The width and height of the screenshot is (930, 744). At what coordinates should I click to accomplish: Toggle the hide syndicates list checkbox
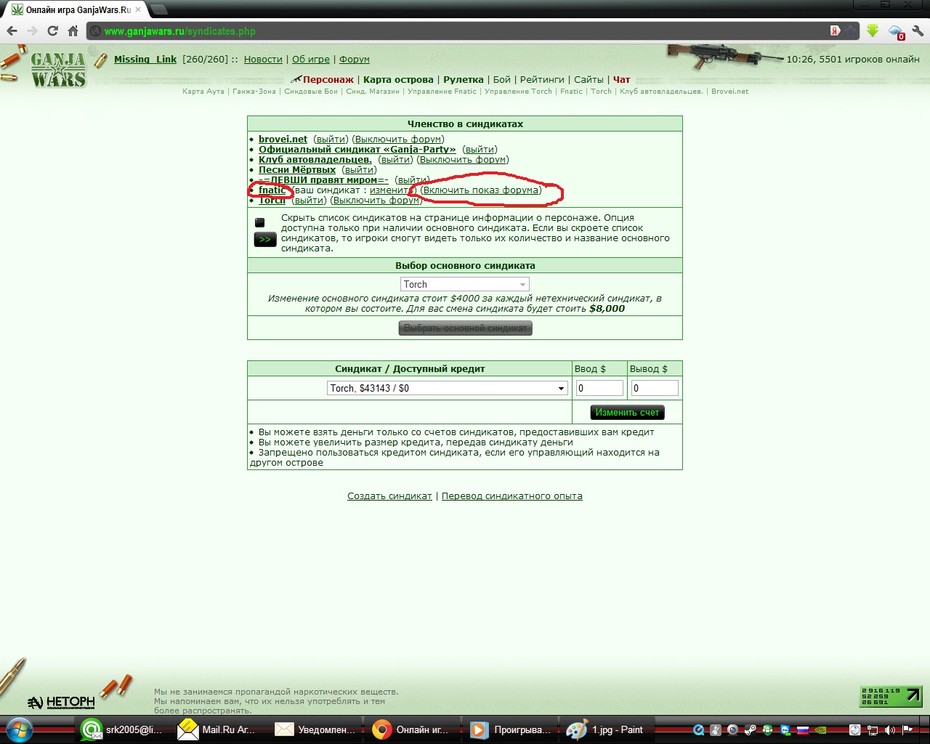click(260, 222)
